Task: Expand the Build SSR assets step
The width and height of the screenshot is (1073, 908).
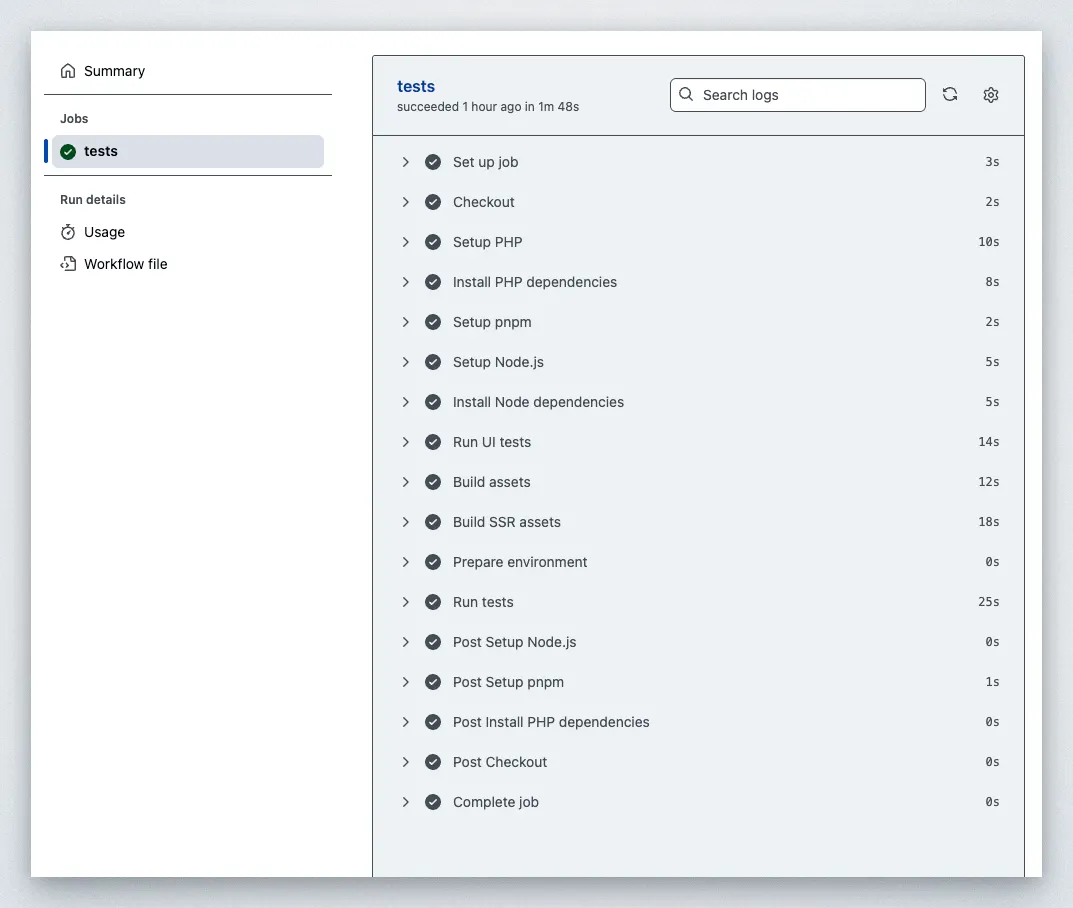Action: pos(406,522)
